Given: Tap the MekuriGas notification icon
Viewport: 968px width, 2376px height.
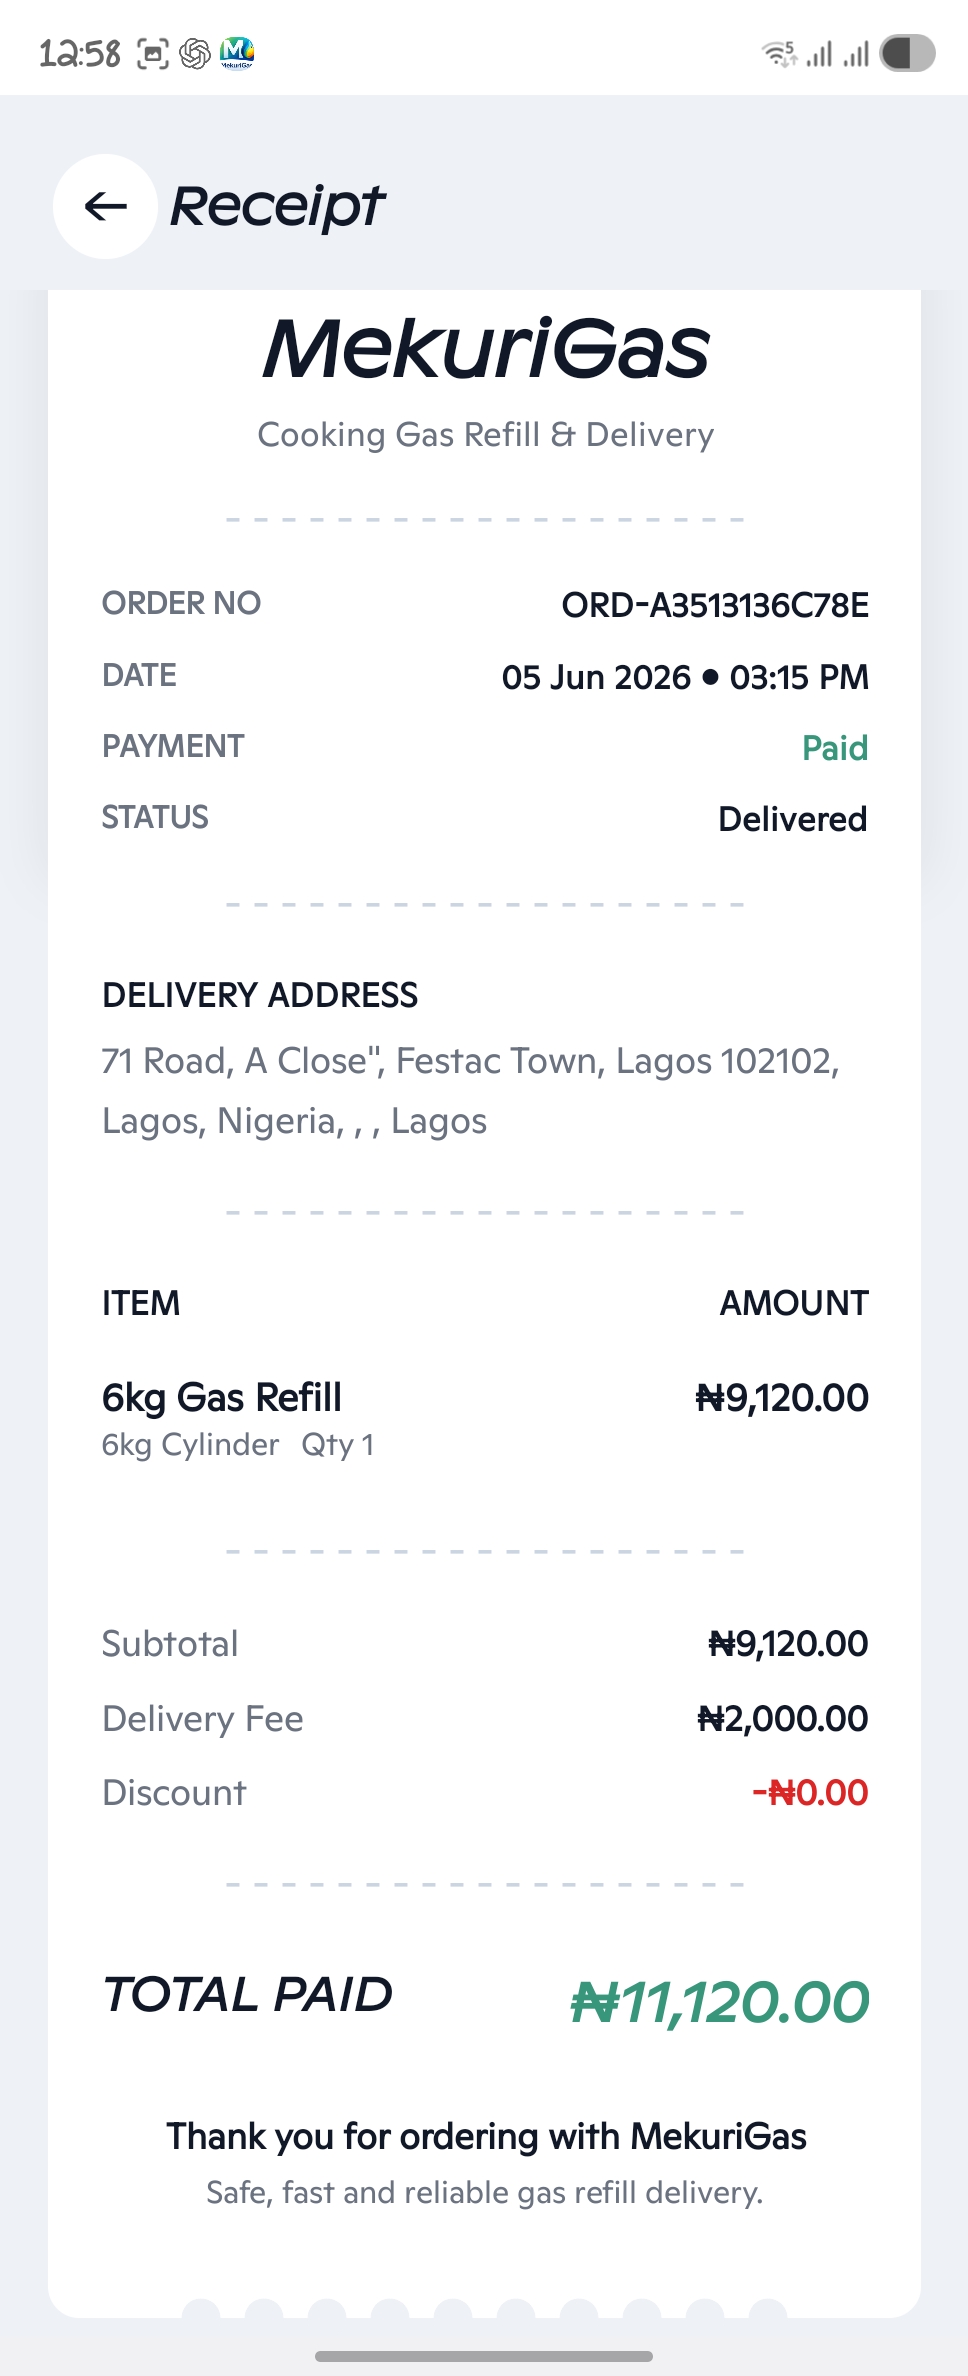Looking at the screenshot, I should tap(237, 53).
